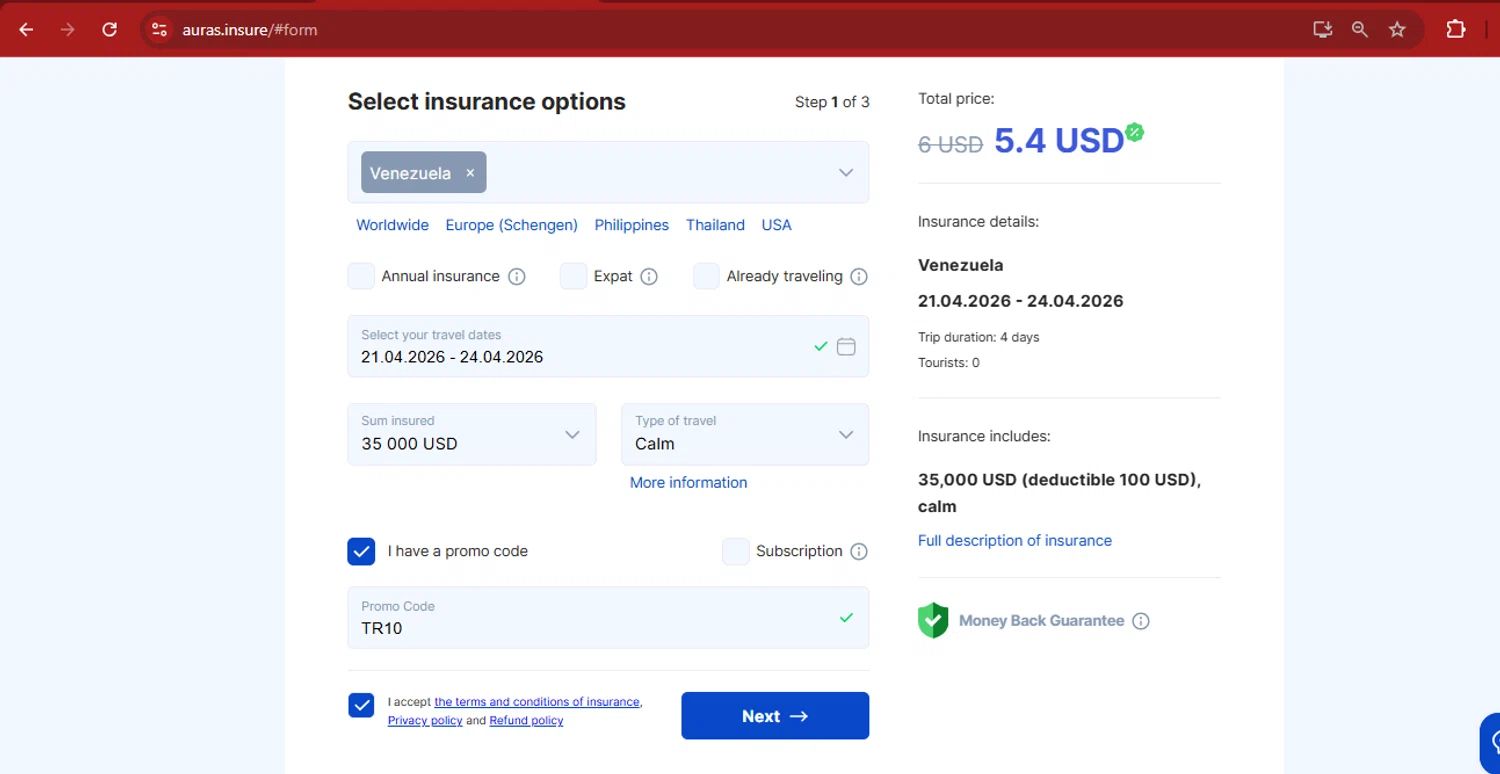Open the Privacy policy link
The height and width of the screenshot is (774, 1500).
[425, 720]
